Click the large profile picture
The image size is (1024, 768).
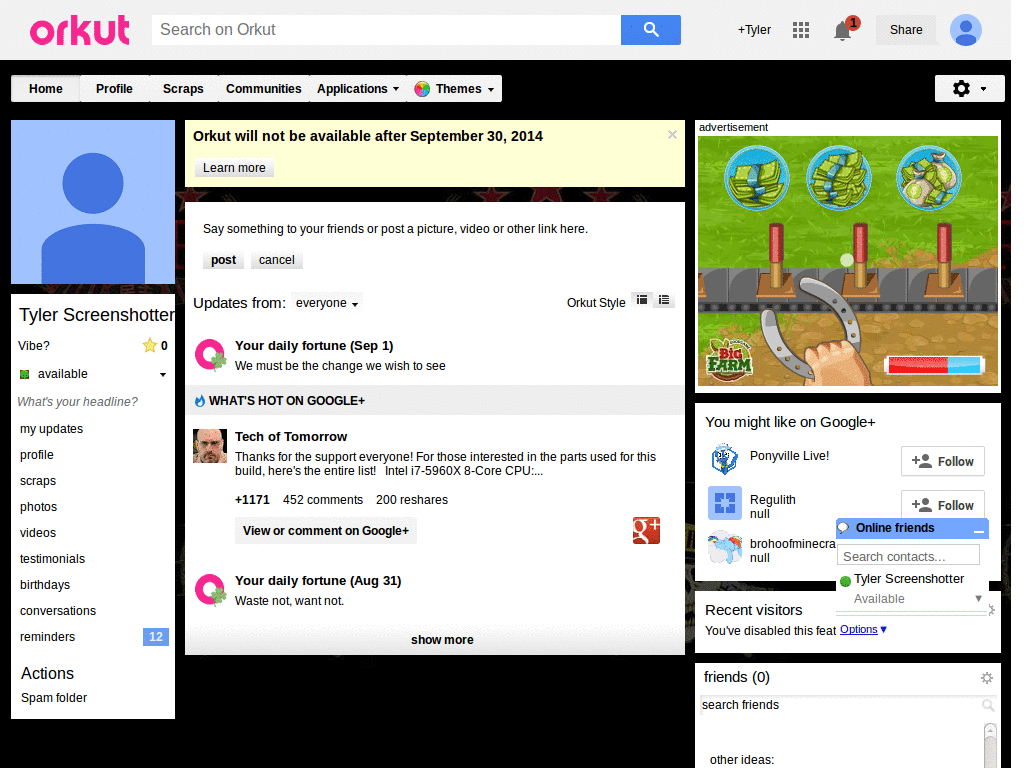tap(93, 202)
